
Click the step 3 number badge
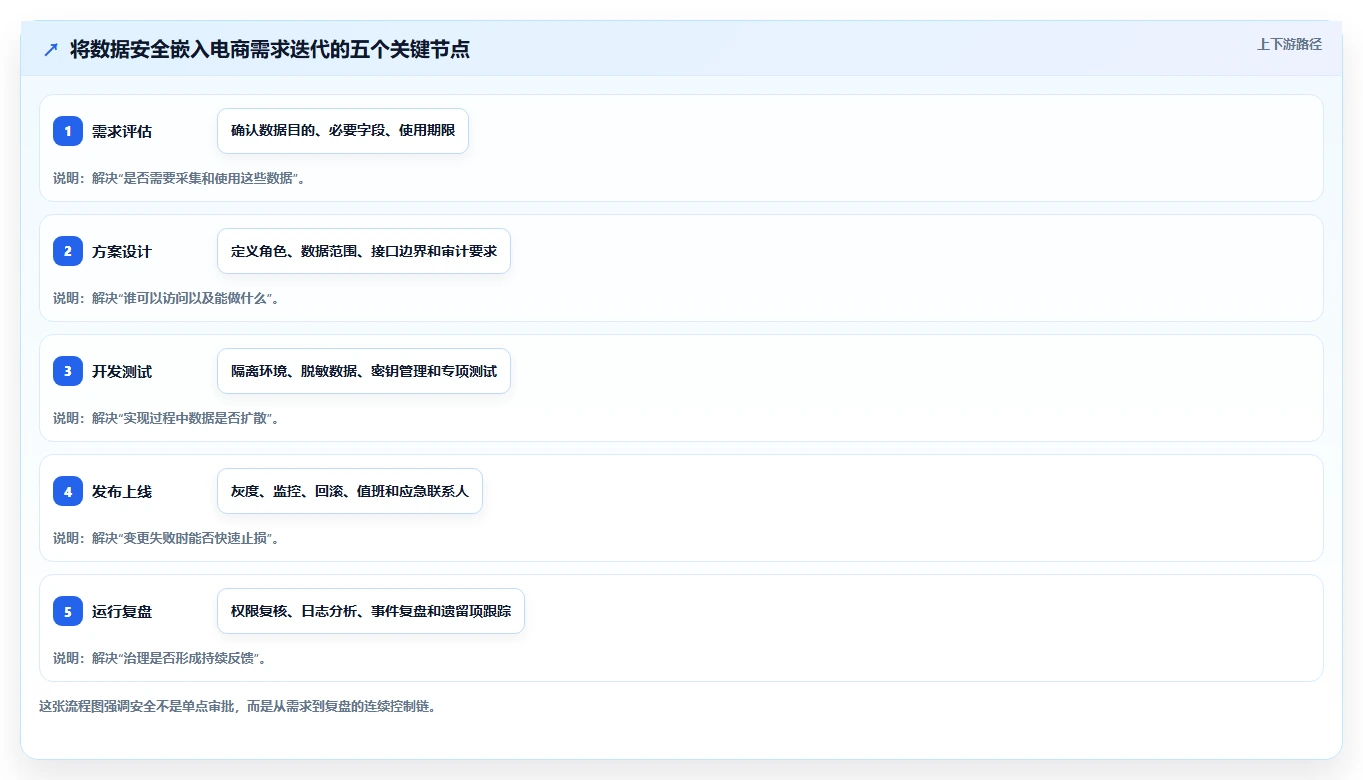68,371
